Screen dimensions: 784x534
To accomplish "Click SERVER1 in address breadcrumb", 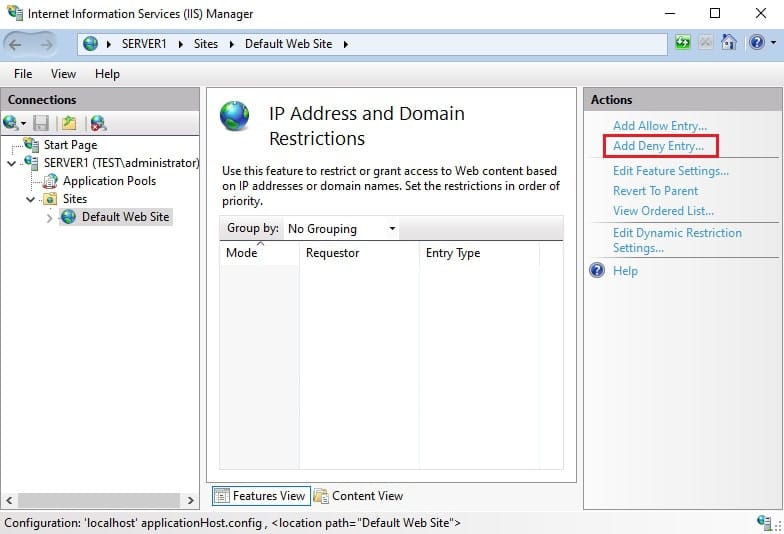I will pos(144,44).
